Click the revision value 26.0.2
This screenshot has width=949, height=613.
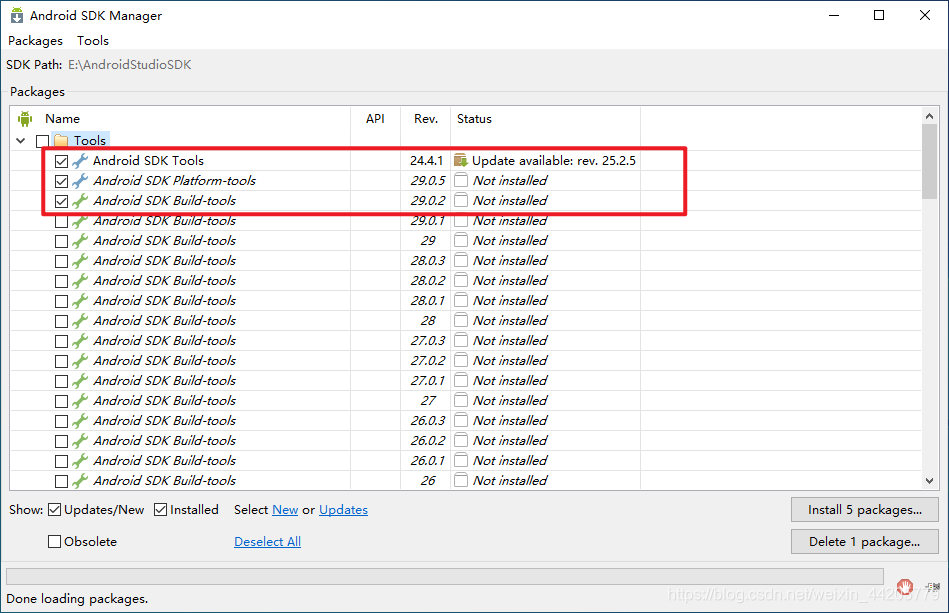(428, 440)
